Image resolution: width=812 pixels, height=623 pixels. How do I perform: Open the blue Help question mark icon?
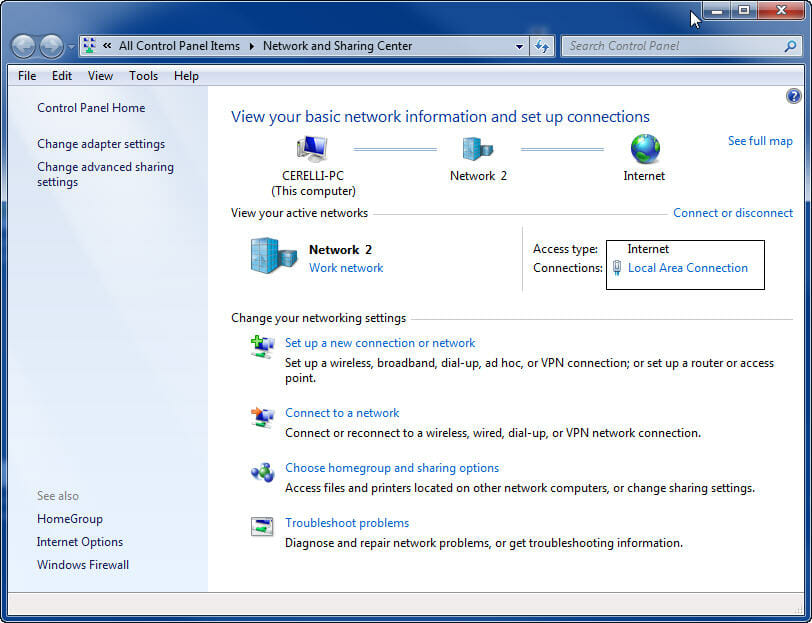tap(793, 96)
